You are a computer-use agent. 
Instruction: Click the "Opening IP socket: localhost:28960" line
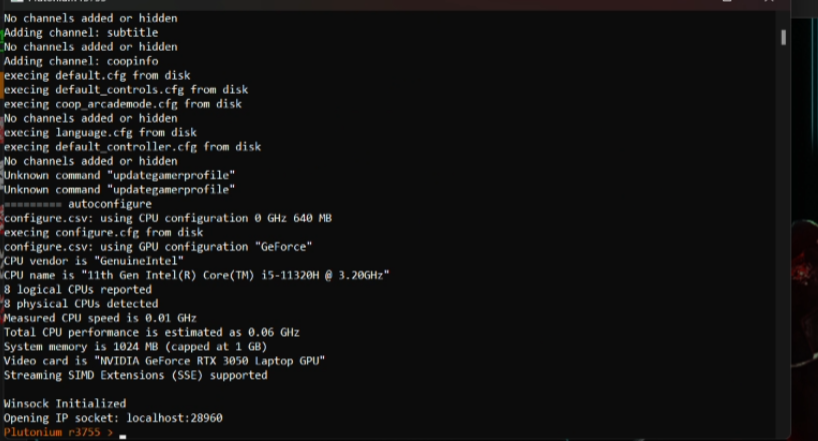113,418
